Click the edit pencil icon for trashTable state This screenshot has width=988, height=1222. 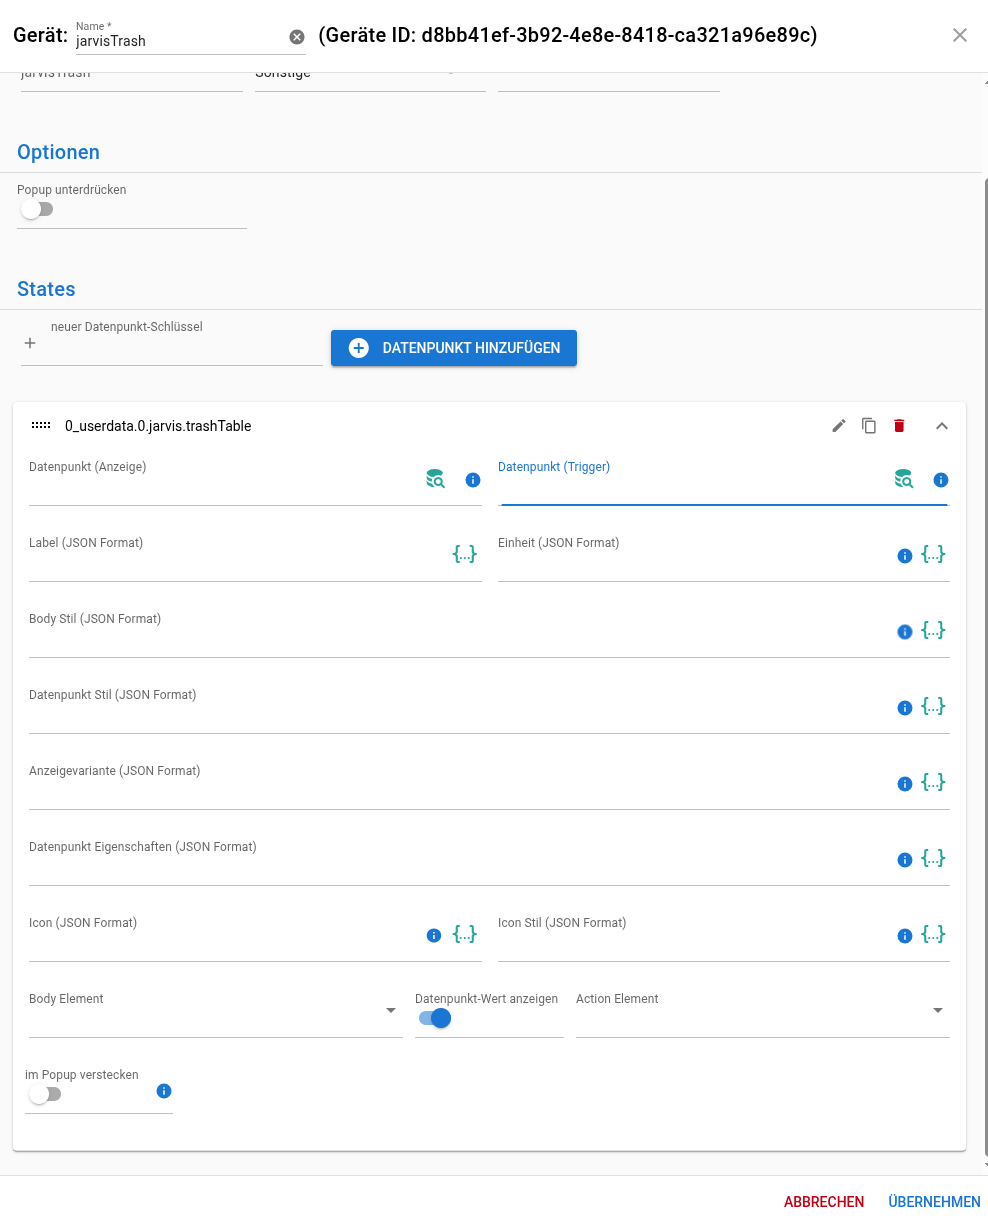pos(839,426)
